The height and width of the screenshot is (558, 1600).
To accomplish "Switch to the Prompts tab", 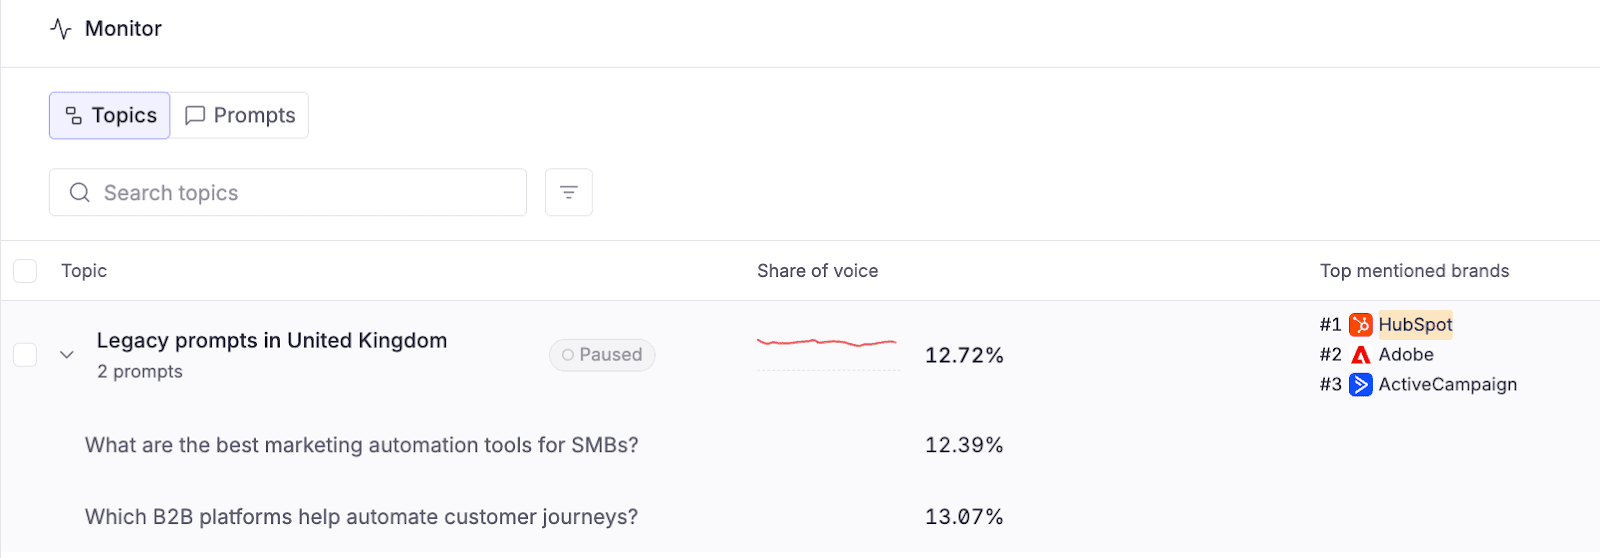I will [240, 116].
